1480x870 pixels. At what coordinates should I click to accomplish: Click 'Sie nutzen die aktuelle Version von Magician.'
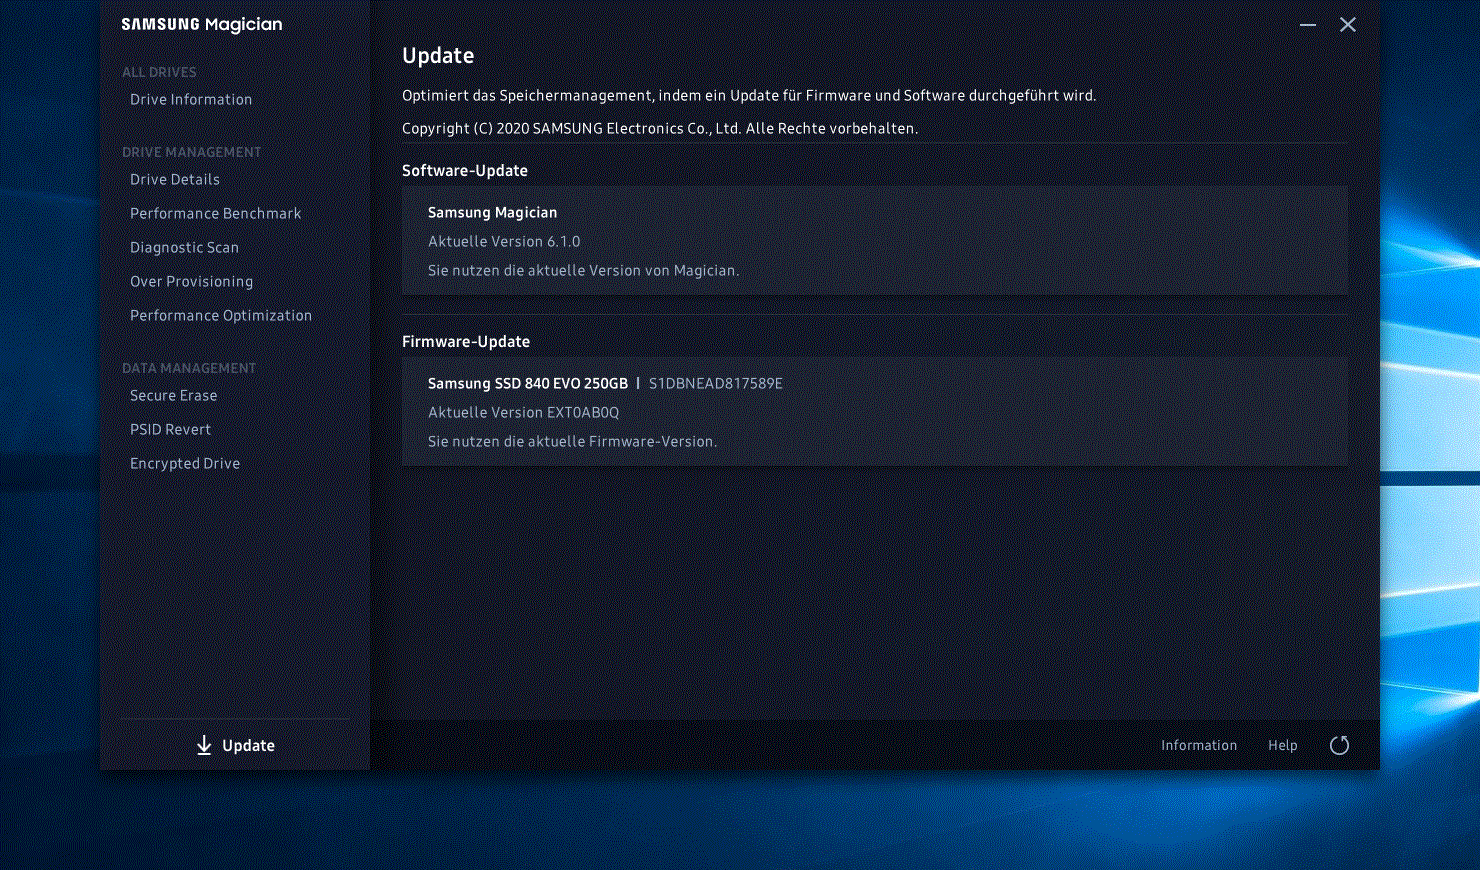tap(584, 271)
